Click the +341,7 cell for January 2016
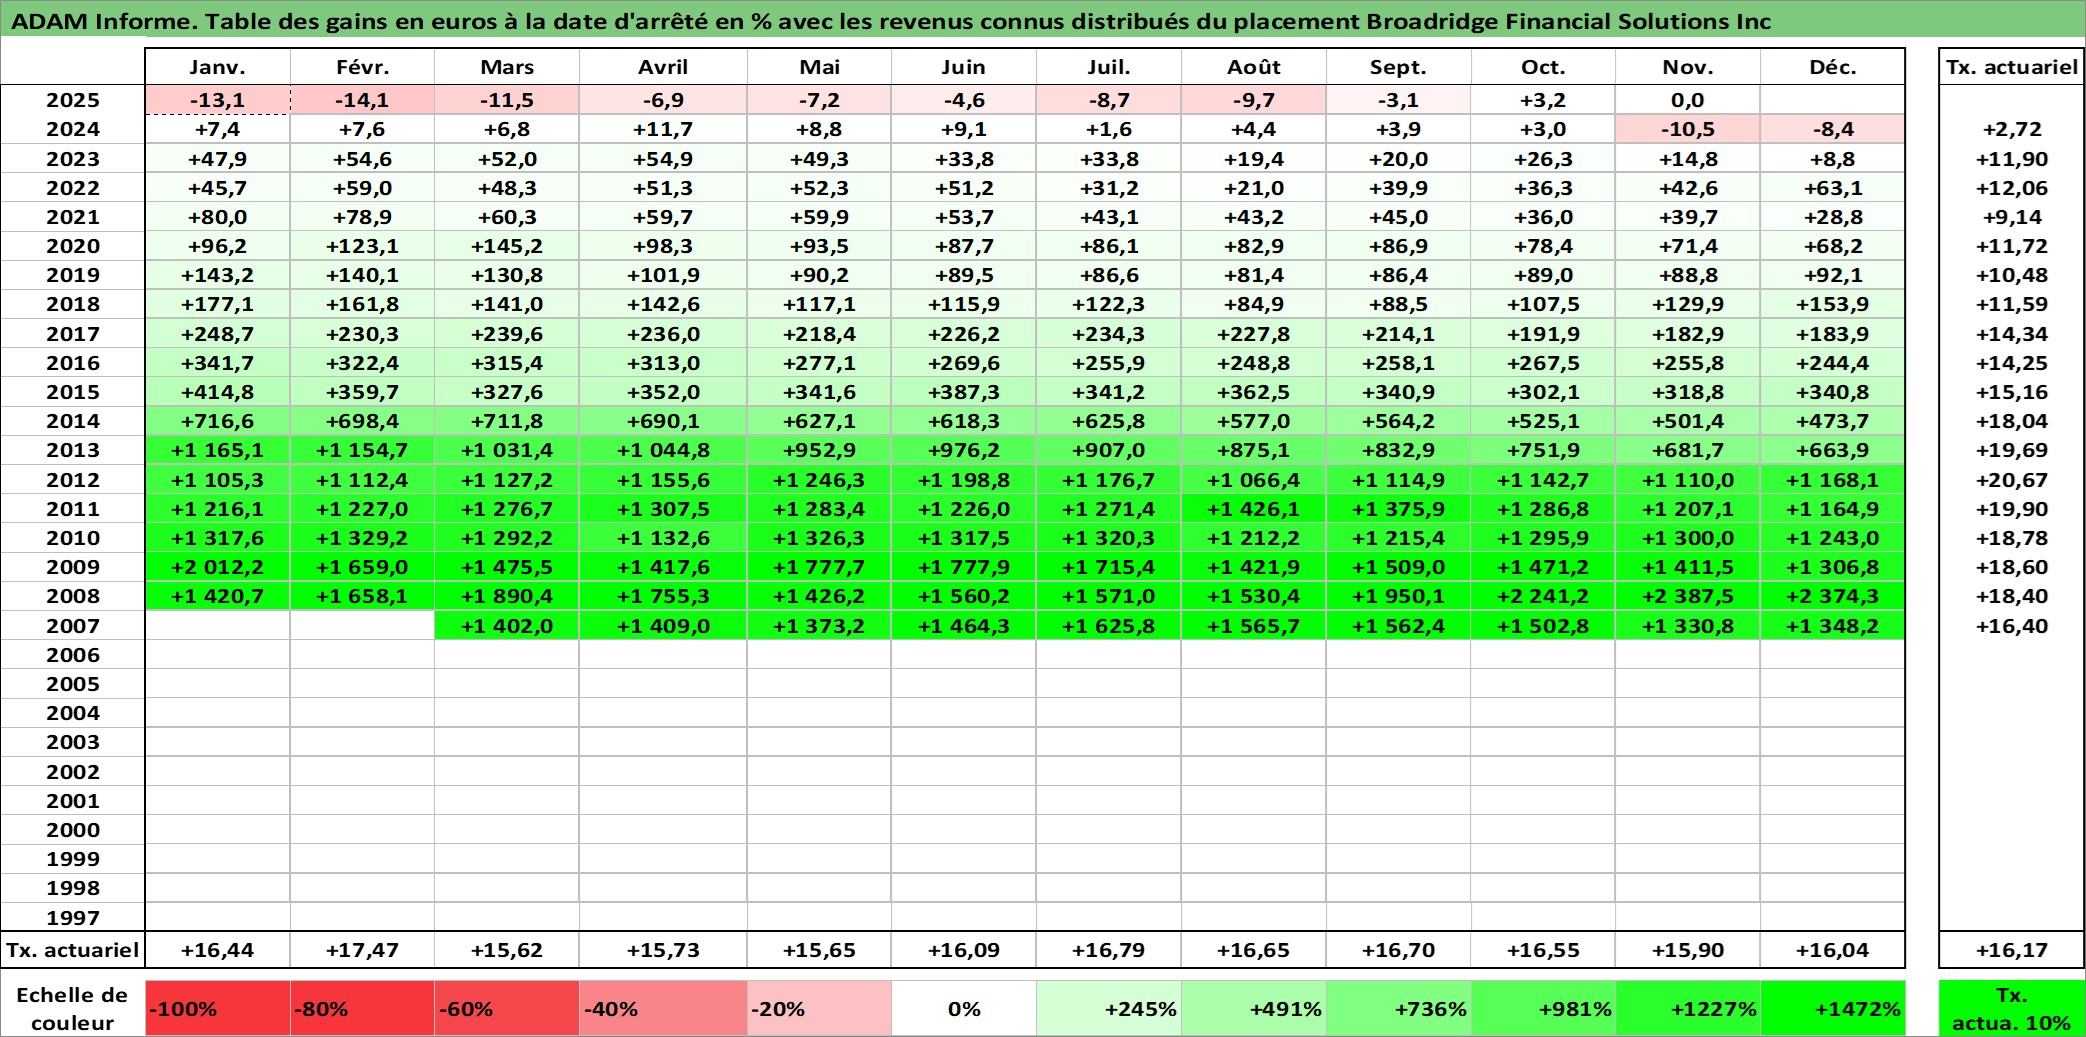Viewport: 2086px width, 1037px height. (218, 363)
